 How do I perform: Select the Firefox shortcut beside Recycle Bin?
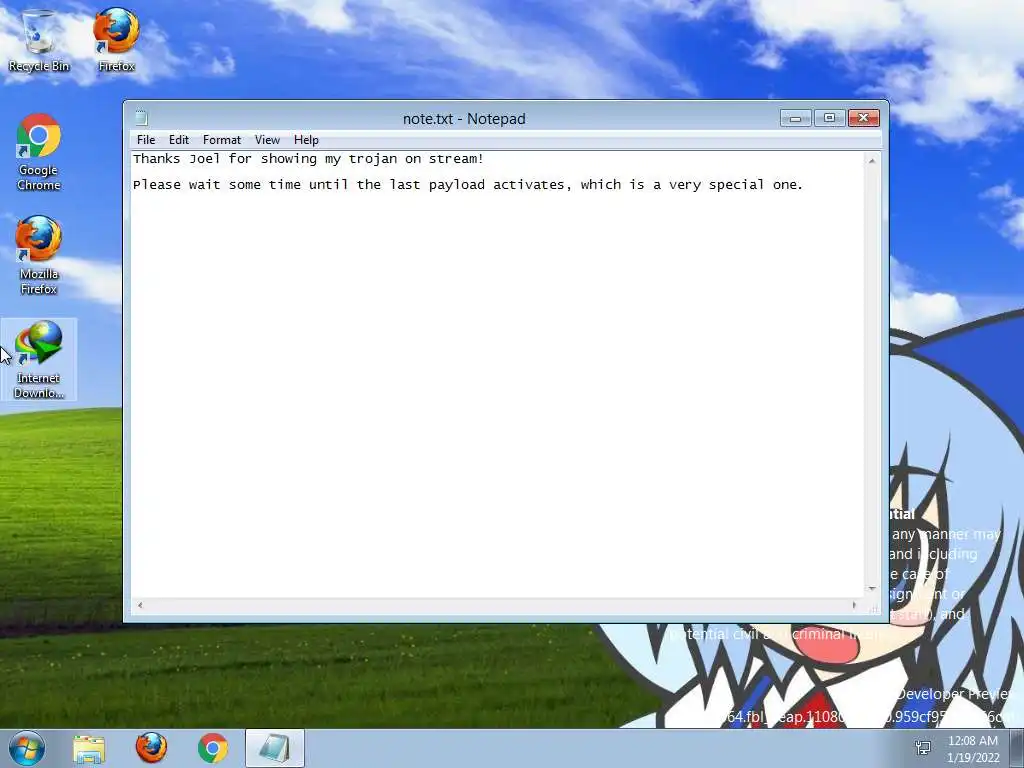(116, 40)
